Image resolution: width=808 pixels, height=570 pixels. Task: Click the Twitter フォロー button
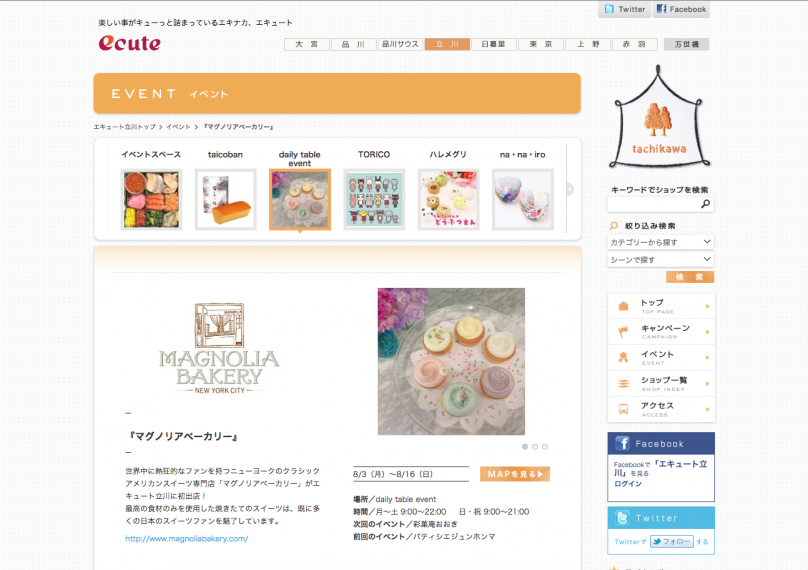pos(672,542)
